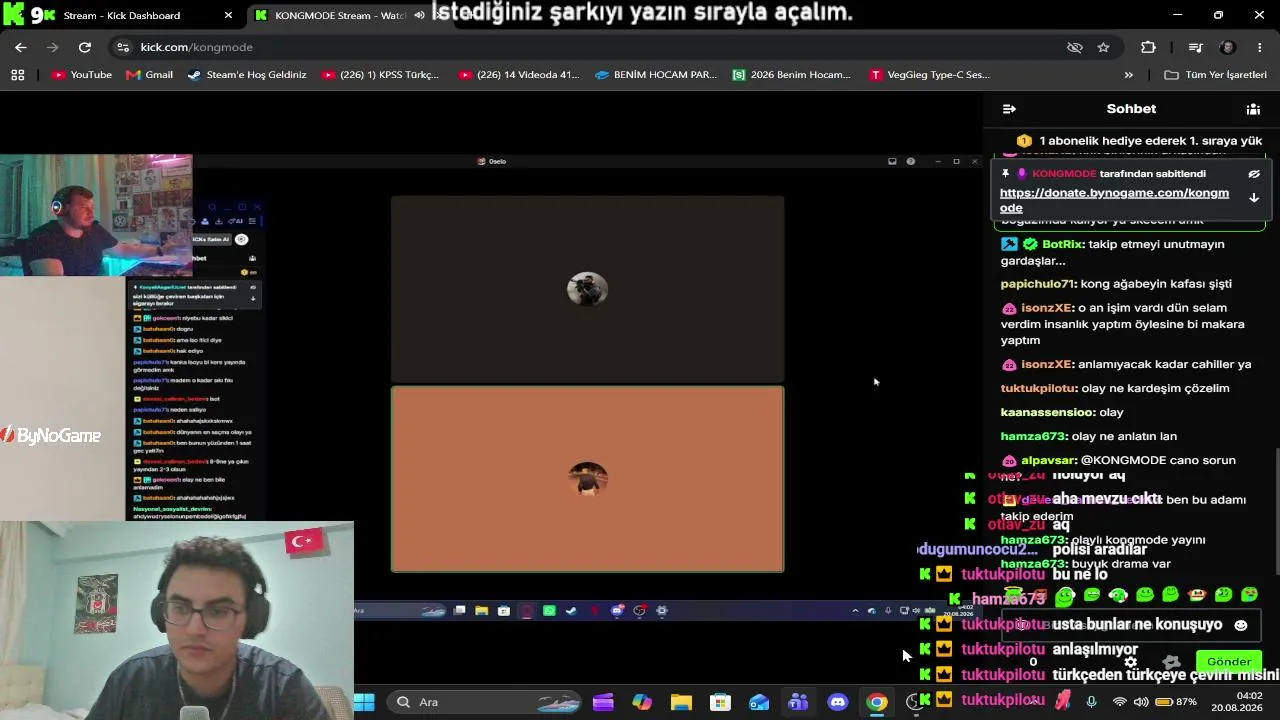Click the tab audio speaker icon on KONGMODE tab

point(420,15)
